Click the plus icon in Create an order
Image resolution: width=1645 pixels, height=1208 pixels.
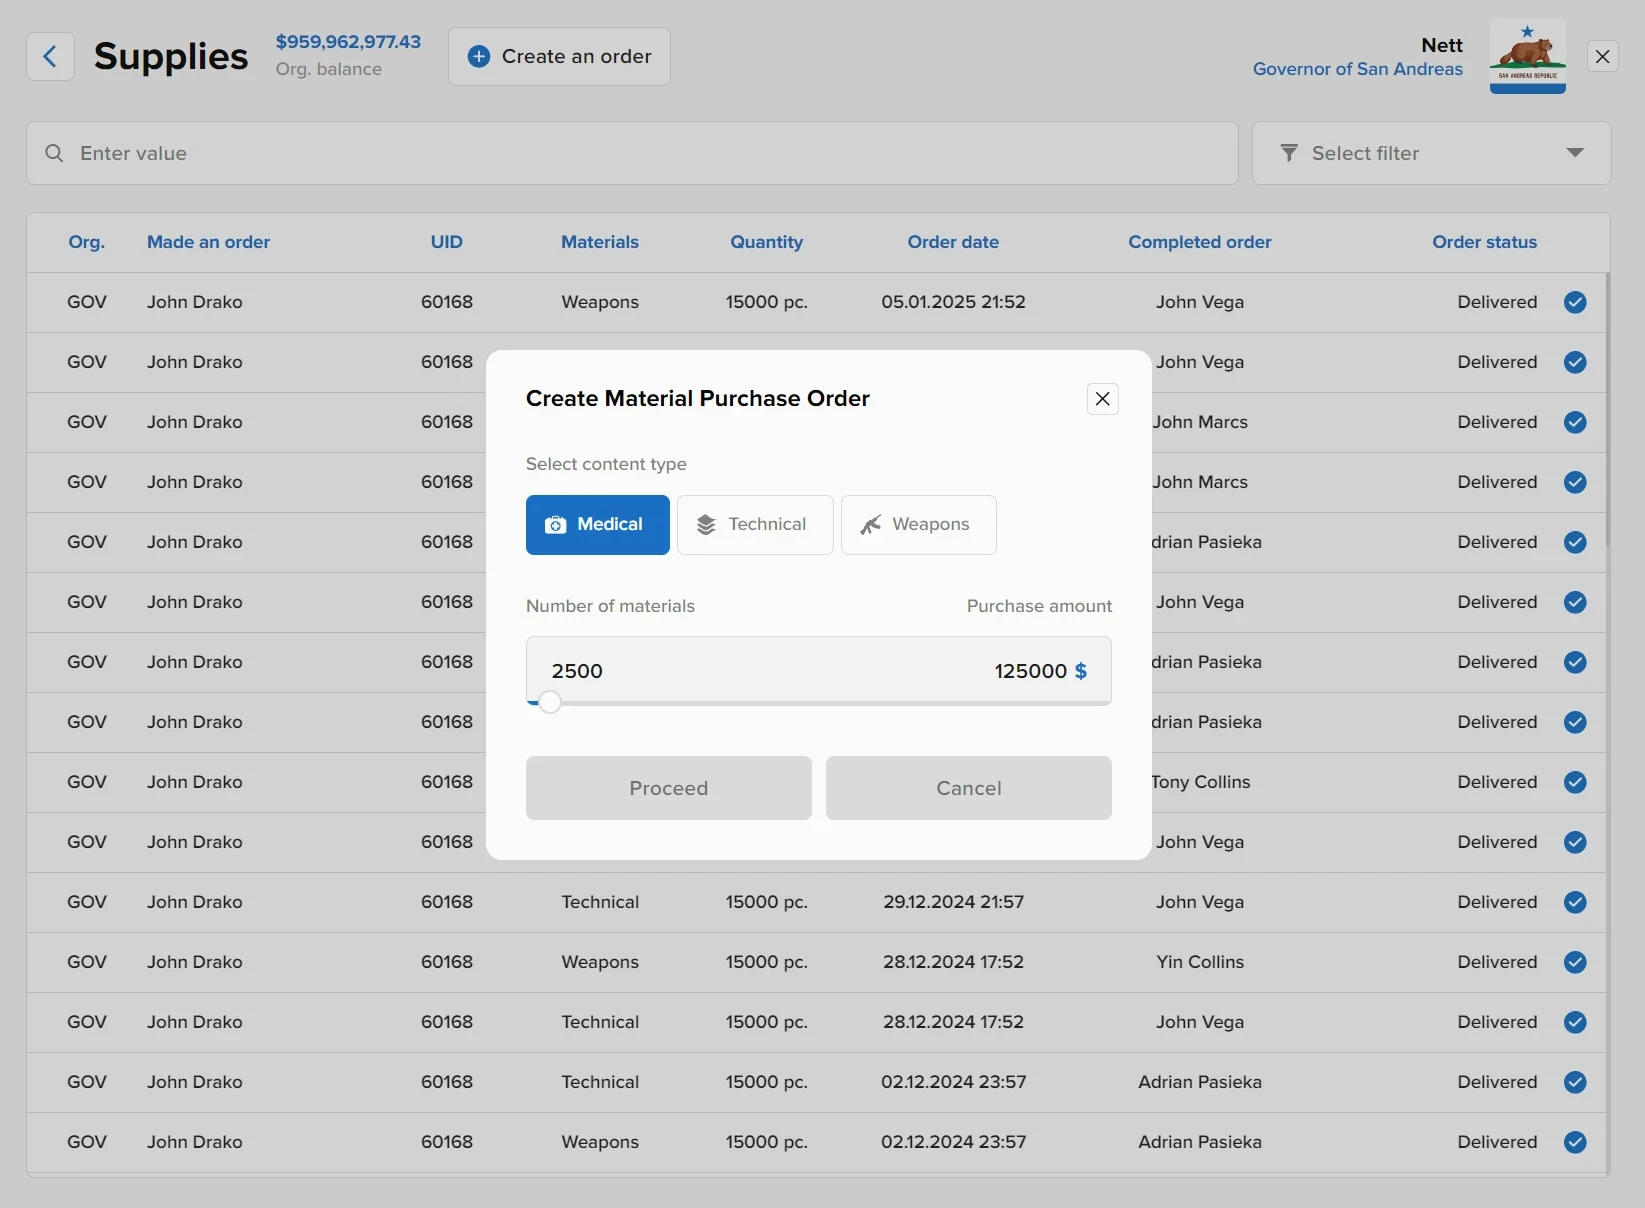click(479, 57)
